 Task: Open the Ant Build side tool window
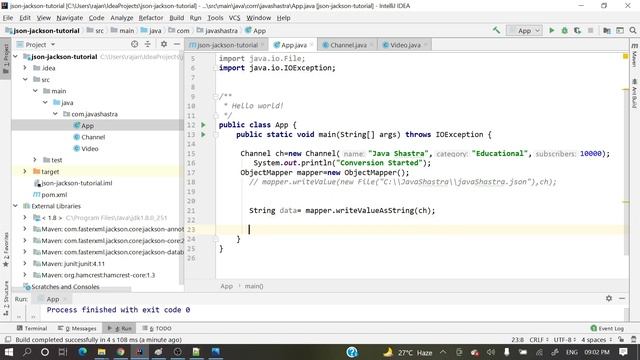coord(634,94)
